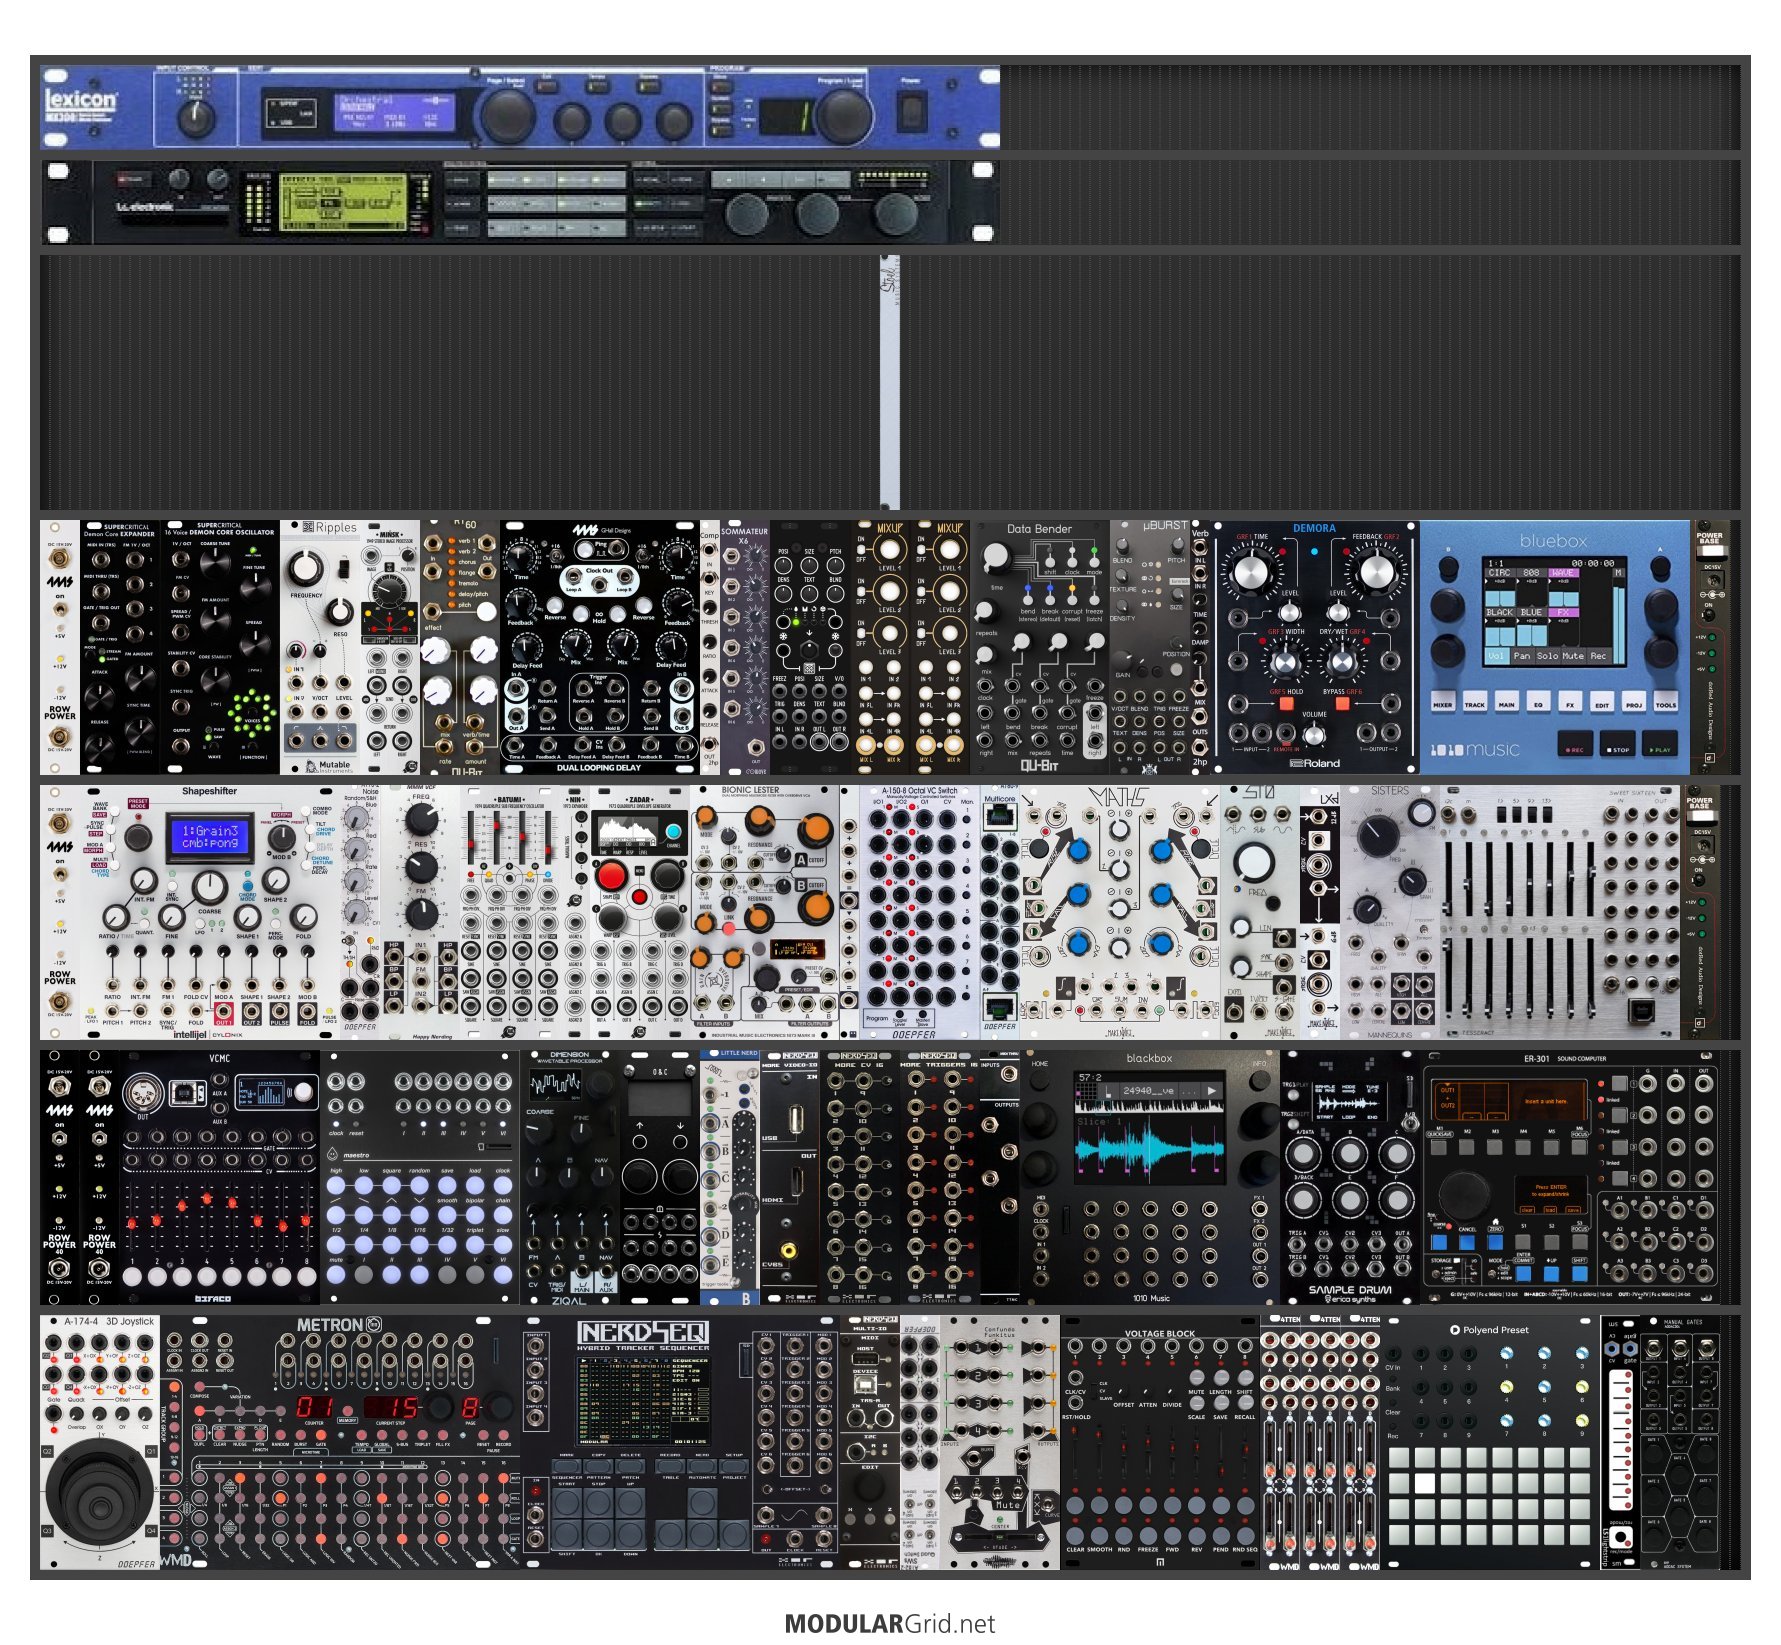Click the Demora FEEDBACK knob
The height and width of the screenshot is (1645, 1781).
[x=1377, y=572]
